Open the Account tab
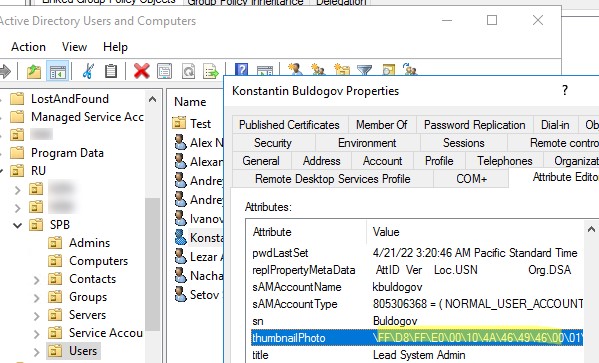The width and height of the screenshot is (599, 363). click(382, 160)
